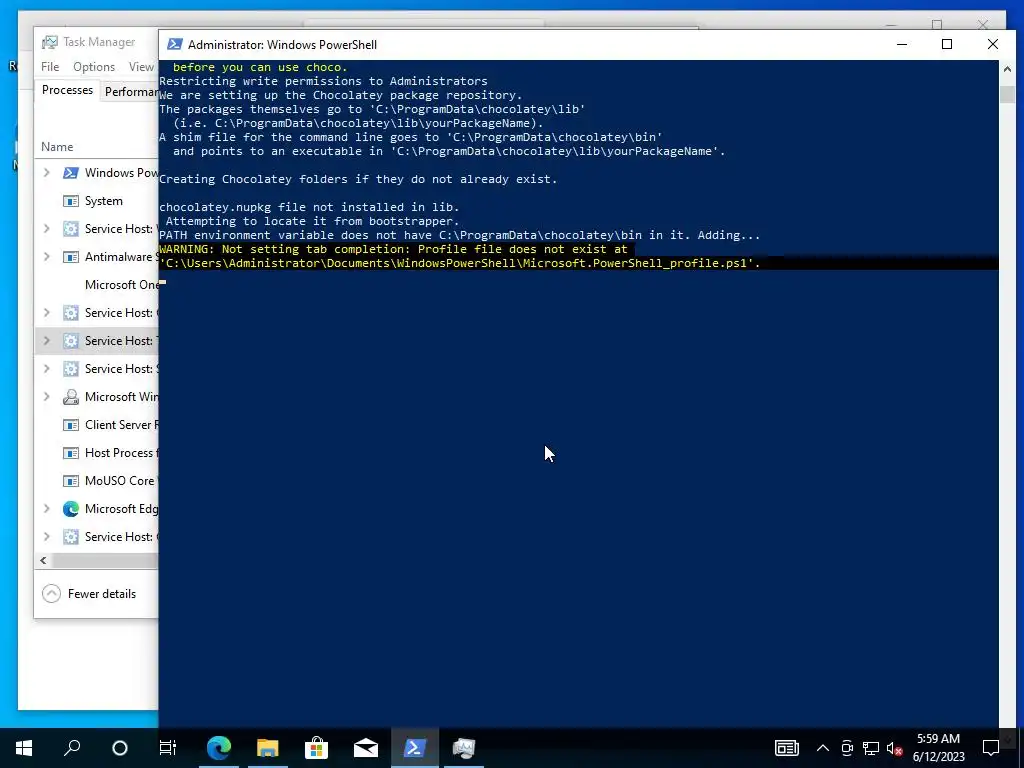This screenshot has width=1024, height=768.
Task: Show hidden system tray icons
Action: (823, 748)
